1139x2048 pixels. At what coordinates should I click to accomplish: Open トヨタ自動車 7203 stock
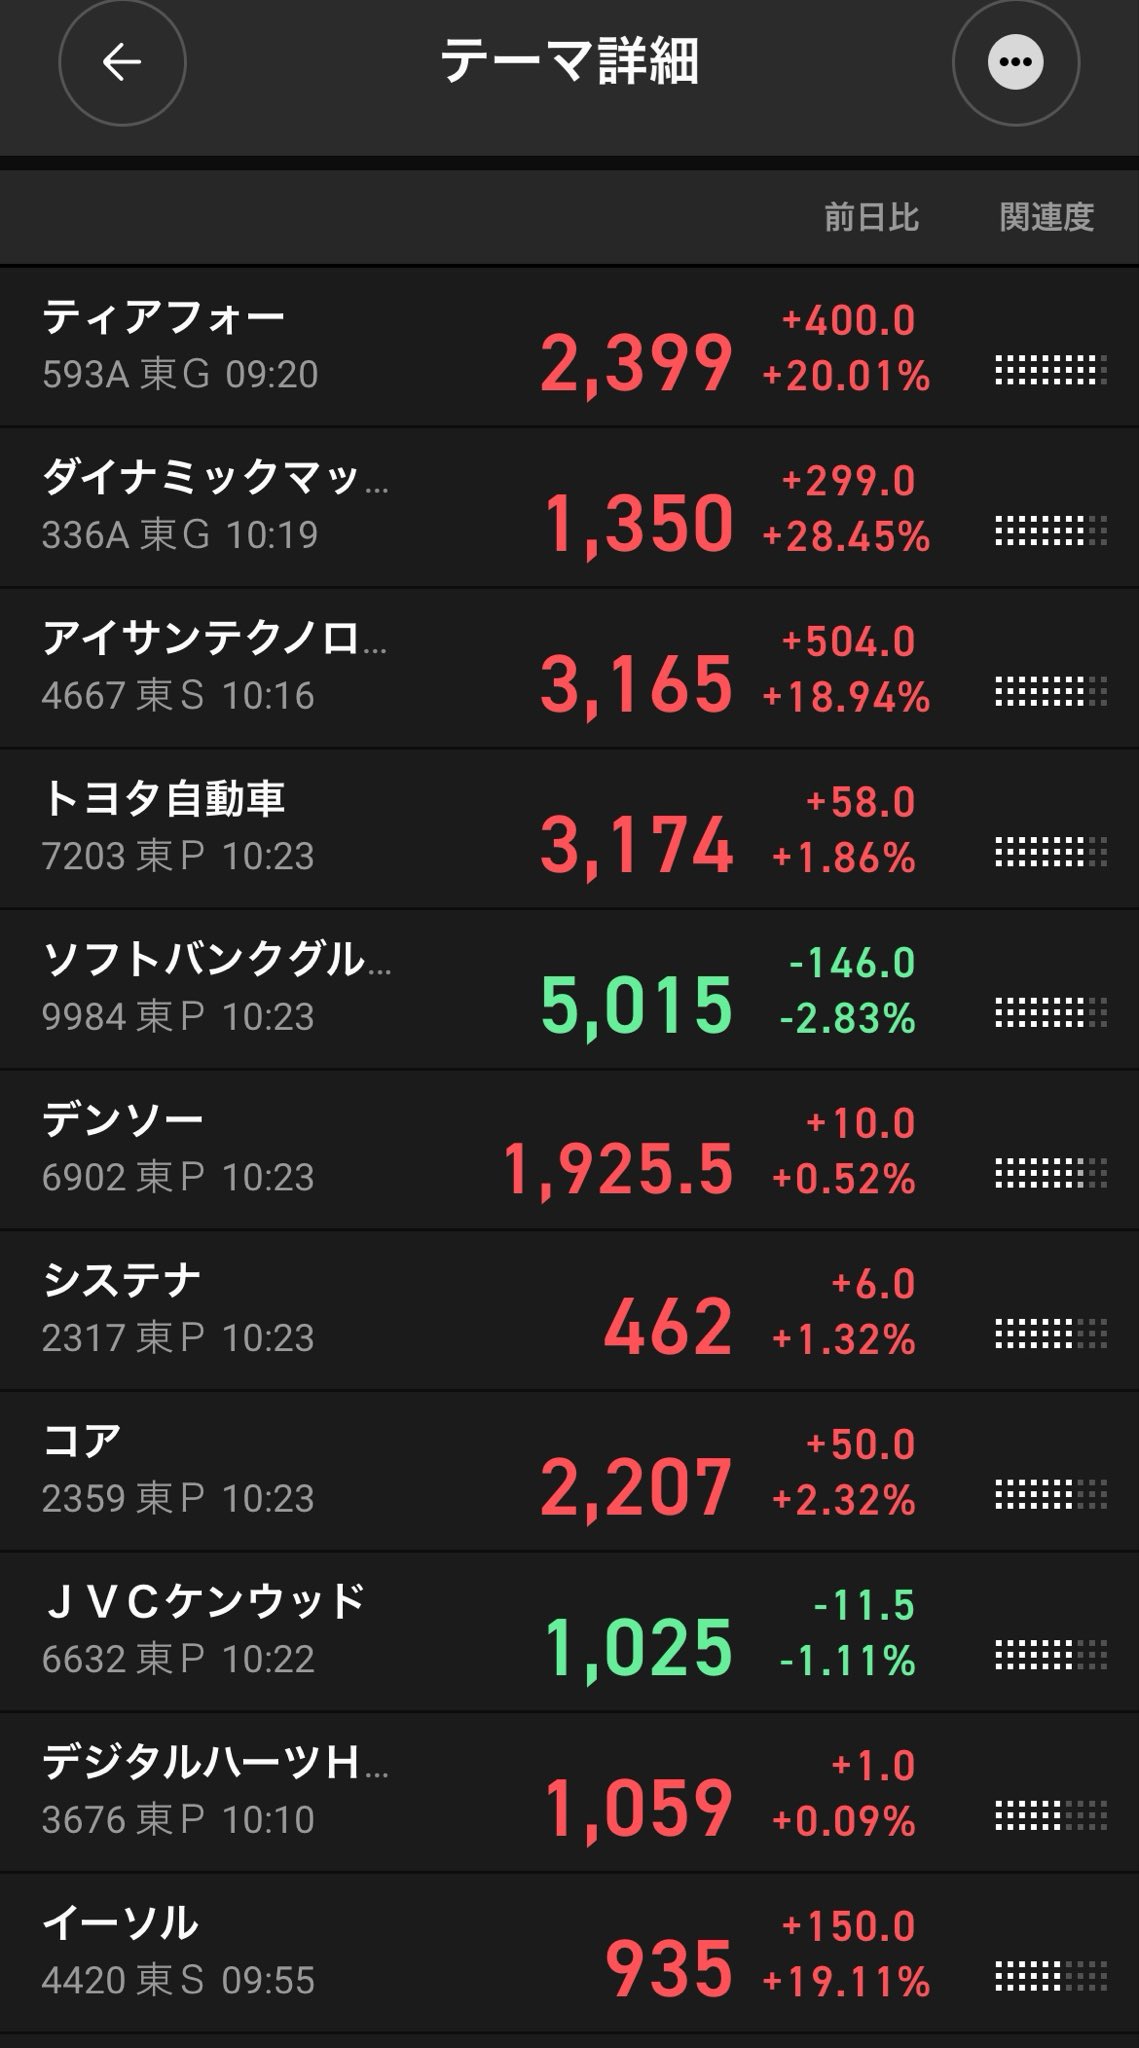point(569,829)
